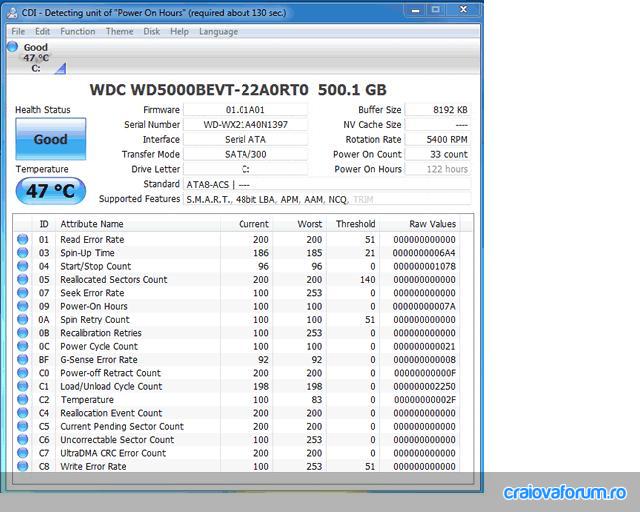
Task: Click the Transfer Mode SATA/300 field
Action: pos(245,154)
